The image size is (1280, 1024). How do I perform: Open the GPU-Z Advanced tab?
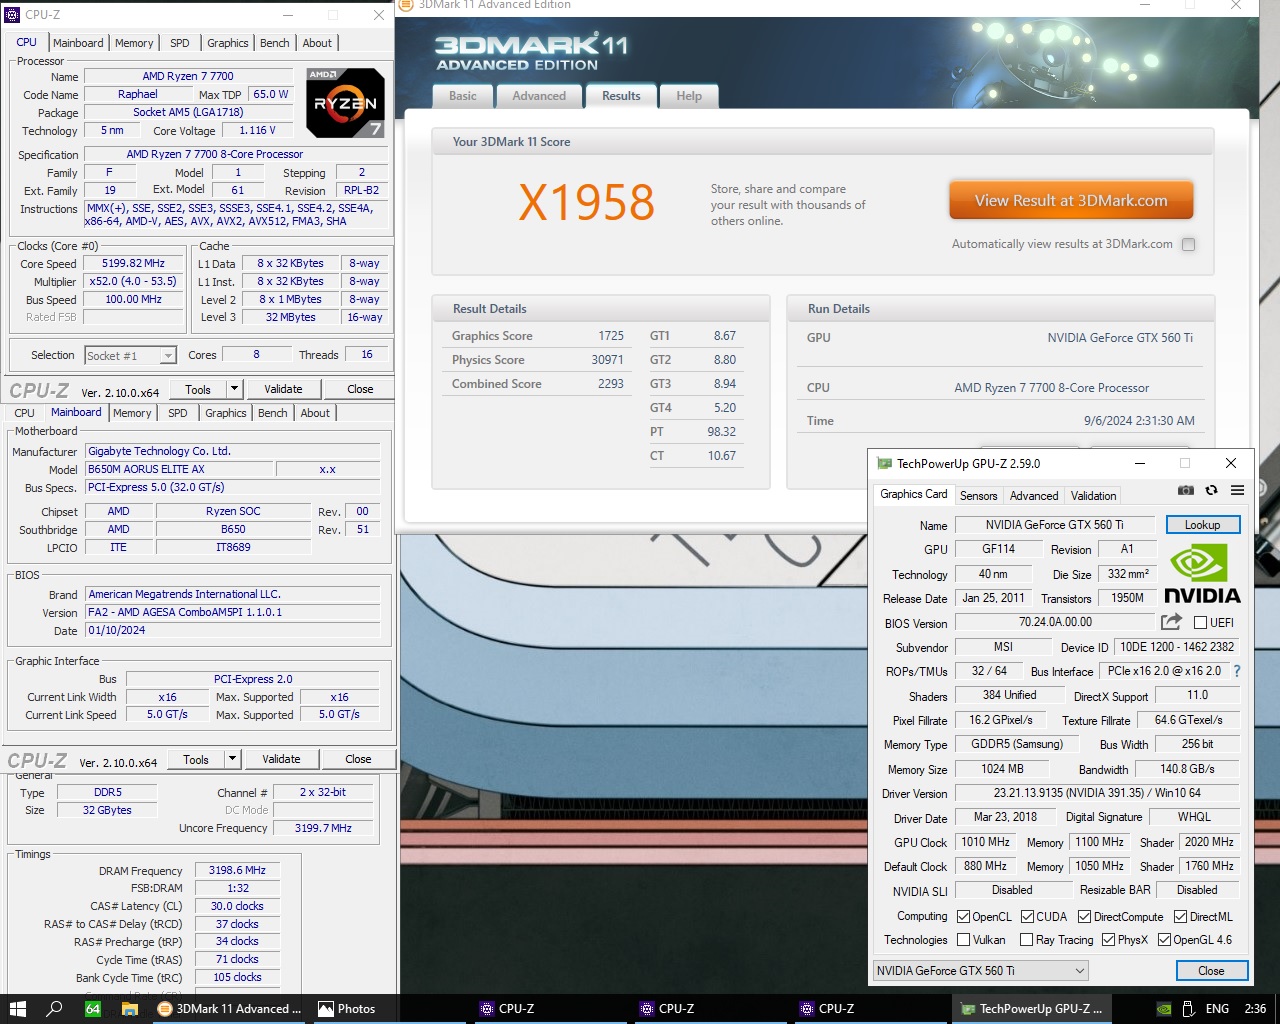tap(1034, 495)
